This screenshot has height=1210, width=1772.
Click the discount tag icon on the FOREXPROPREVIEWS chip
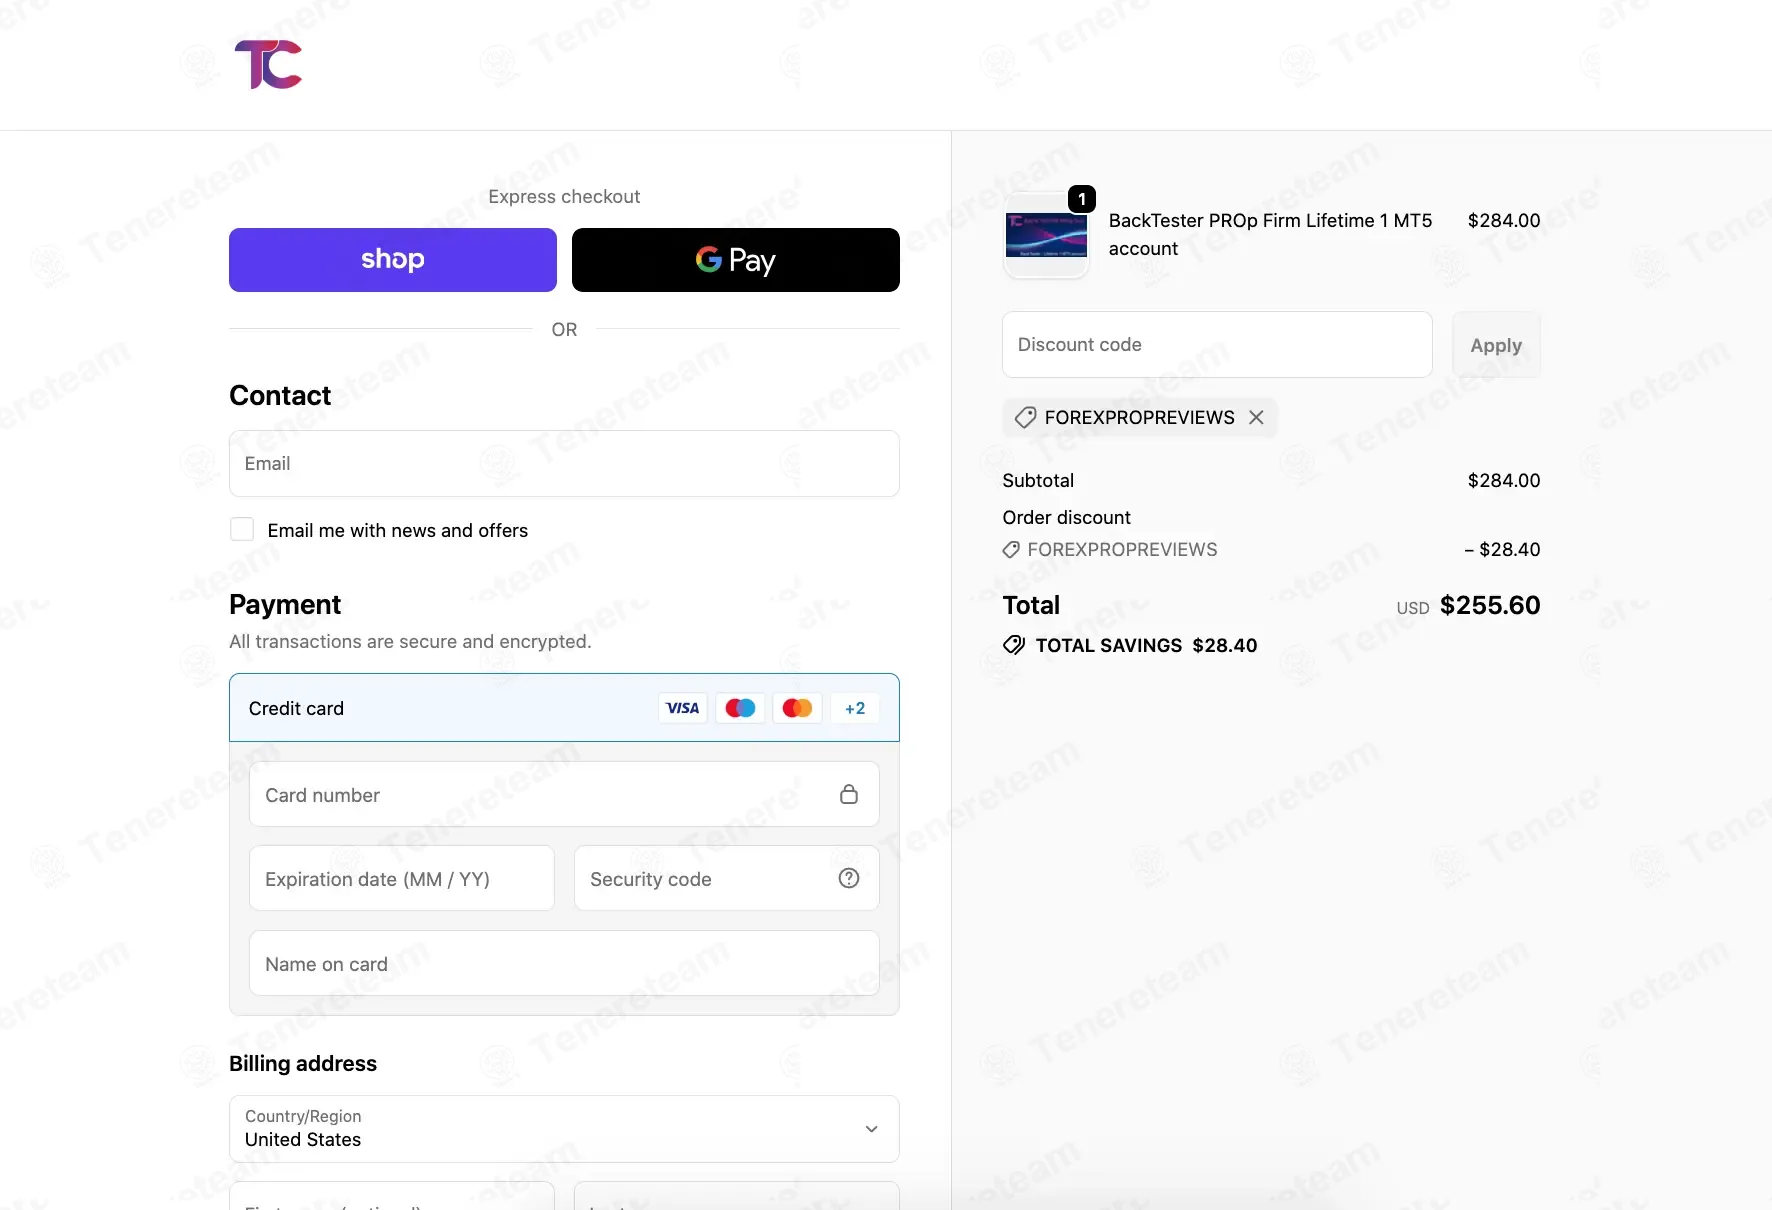coord(1025,417)
